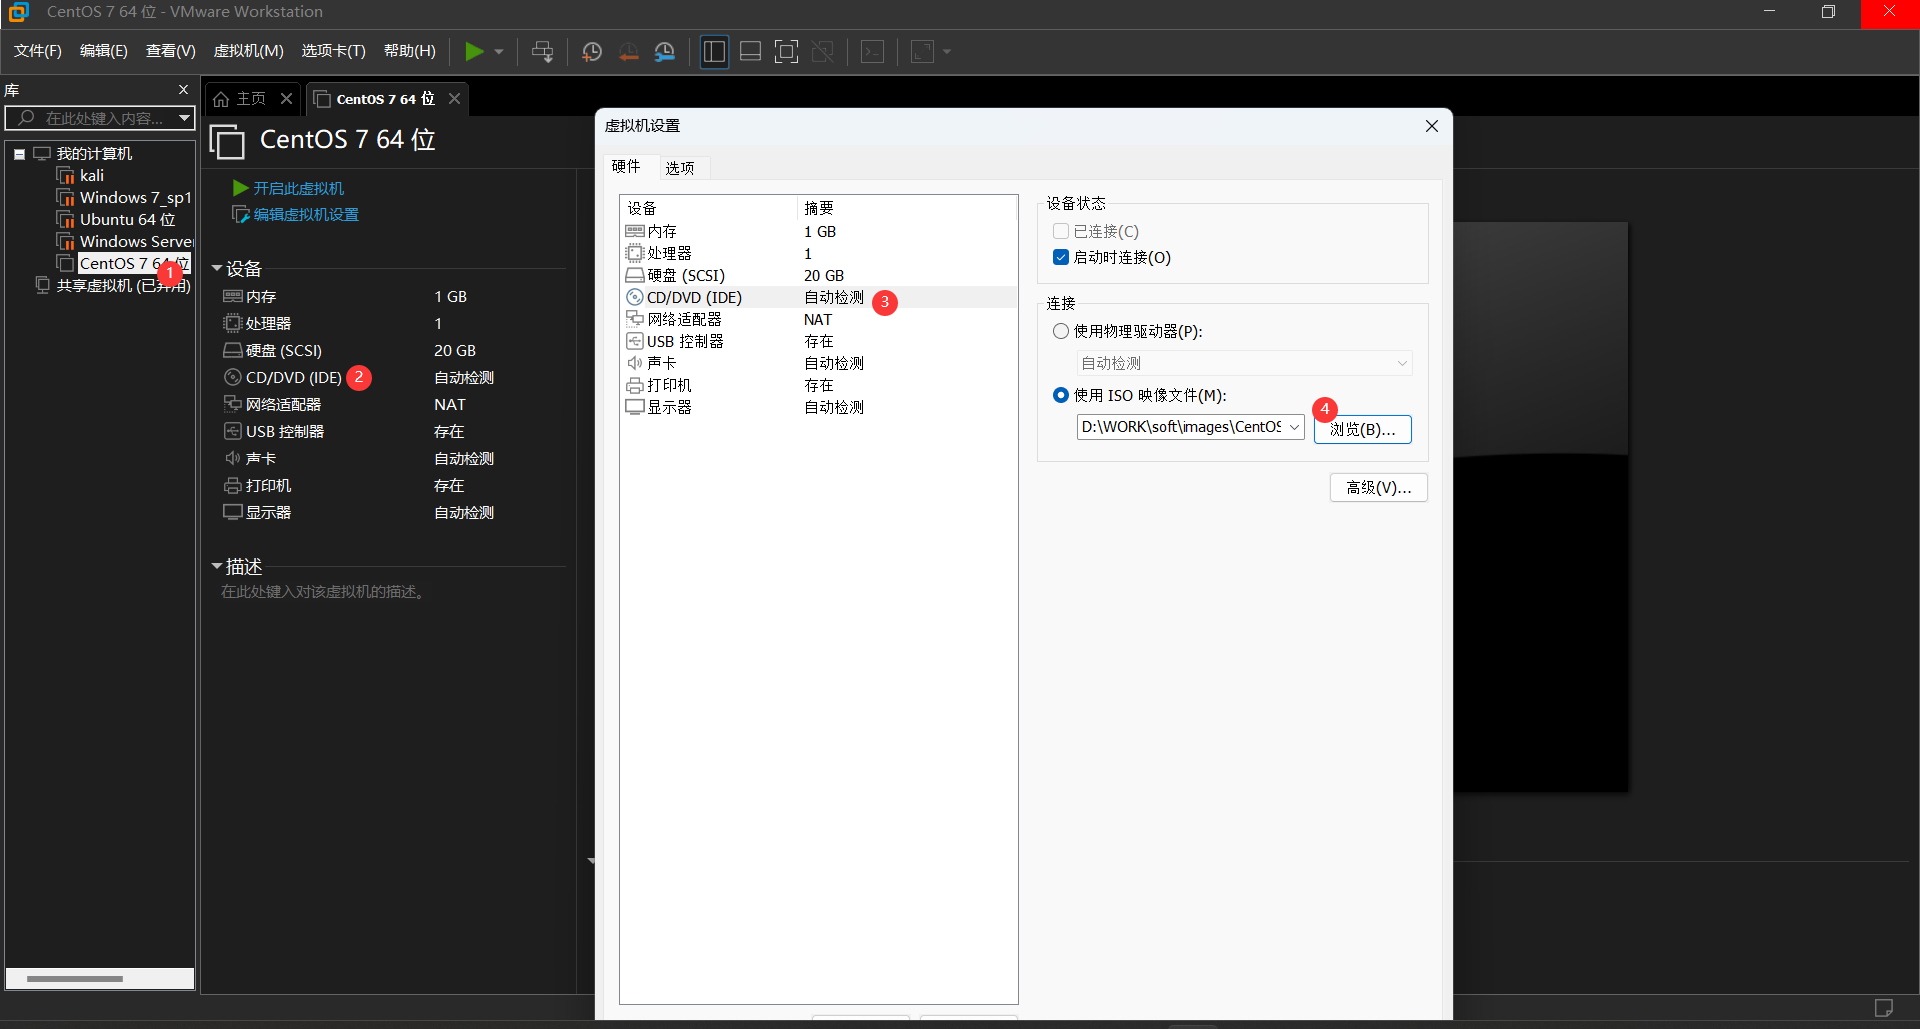Open the power options arrow beside play
1920x1029 pixels.
pyautogui.click(x=499, y=51)
